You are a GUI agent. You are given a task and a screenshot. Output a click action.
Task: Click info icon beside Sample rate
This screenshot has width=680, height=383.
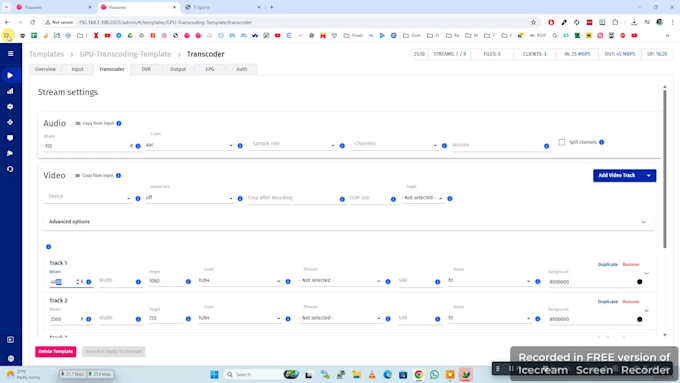pyautogui.click(x=342, y=146)
